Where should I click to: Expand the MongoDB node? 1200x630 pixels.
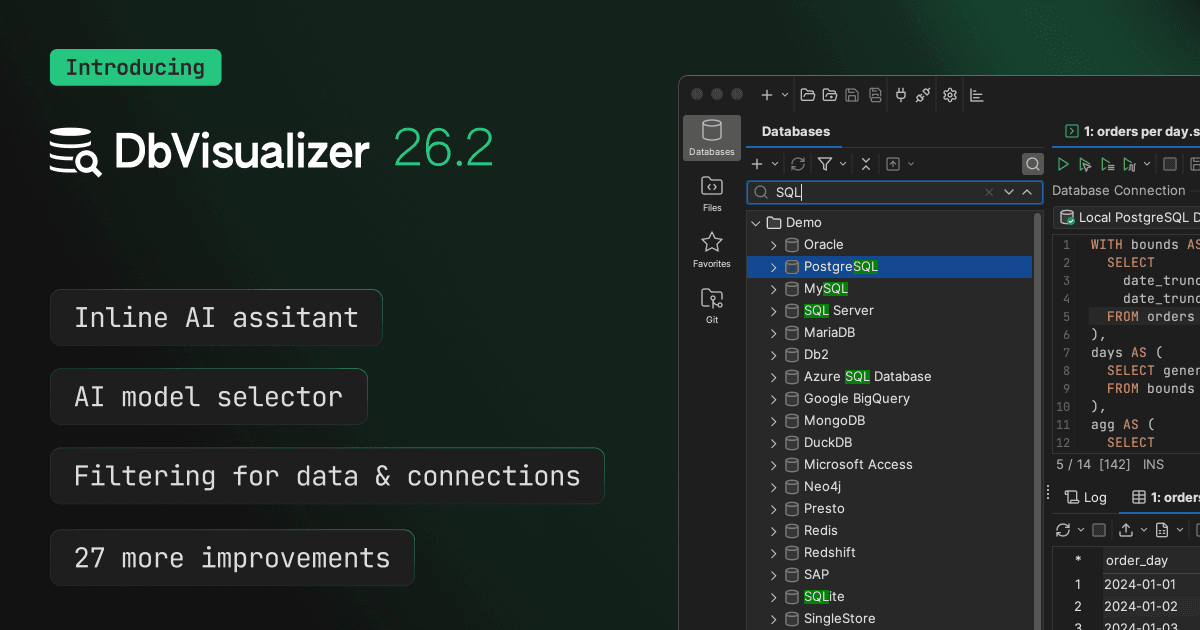click(773, 420)
